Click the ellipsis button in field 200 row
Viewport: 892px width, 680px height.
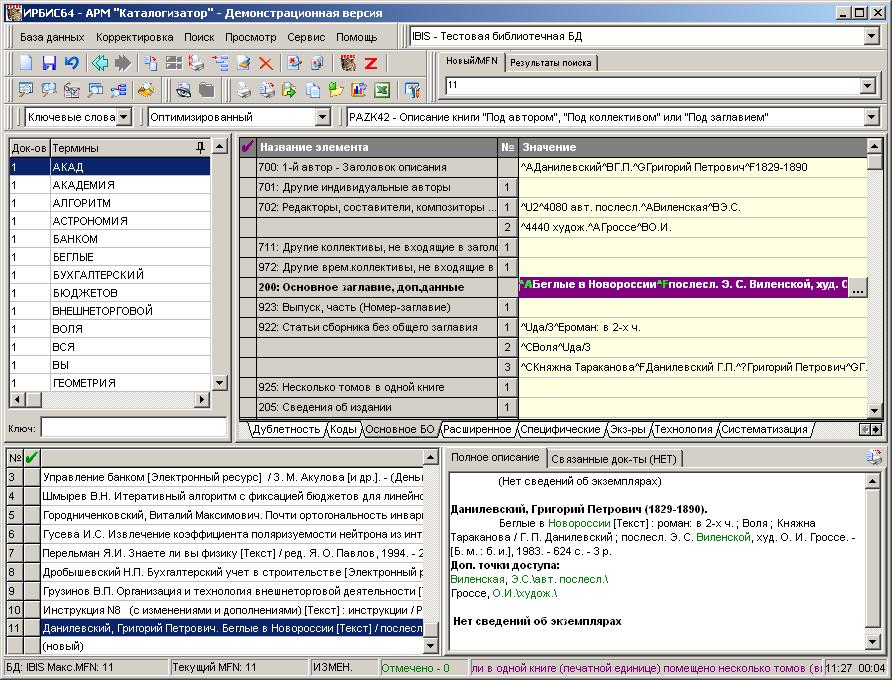tap(857, 287)
